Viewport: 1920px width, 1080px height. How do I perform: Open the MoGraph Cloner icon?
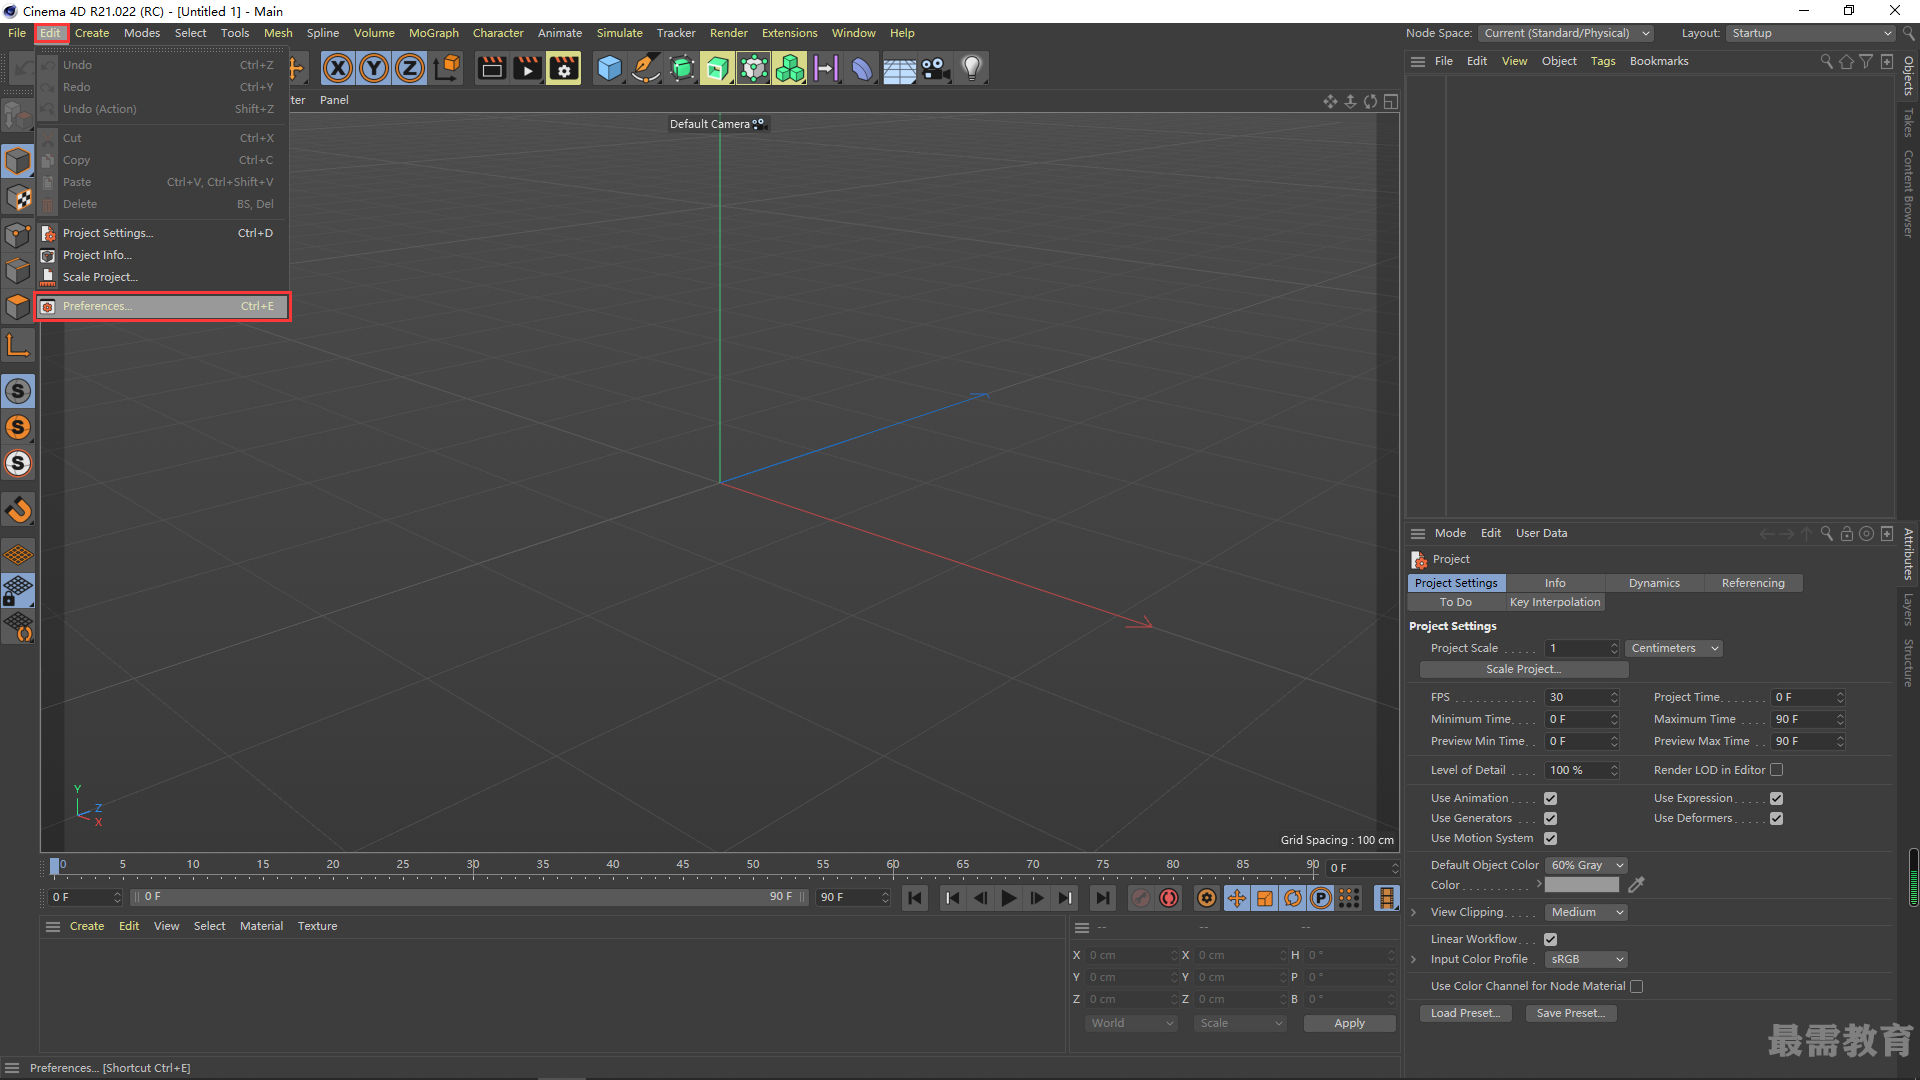[790, 68]
